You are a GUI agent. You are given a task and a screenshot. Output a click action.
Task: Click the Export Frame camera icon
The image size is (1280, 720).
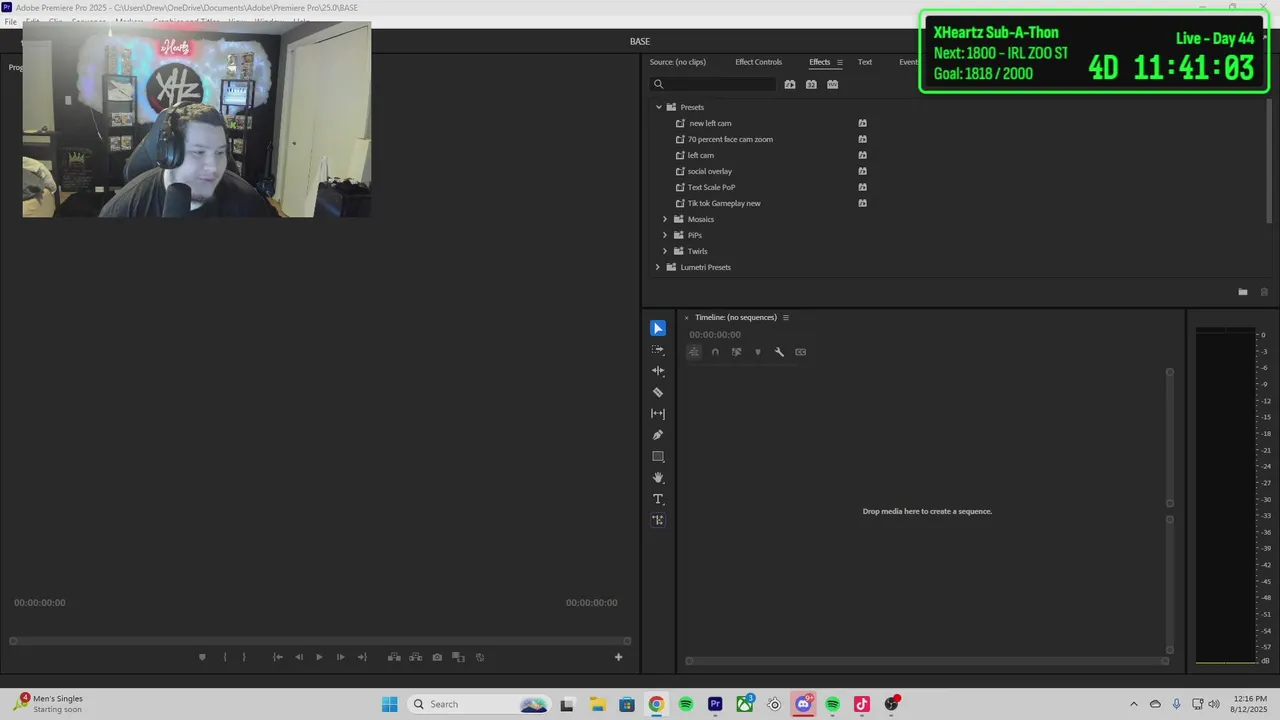tap(437, 657)
